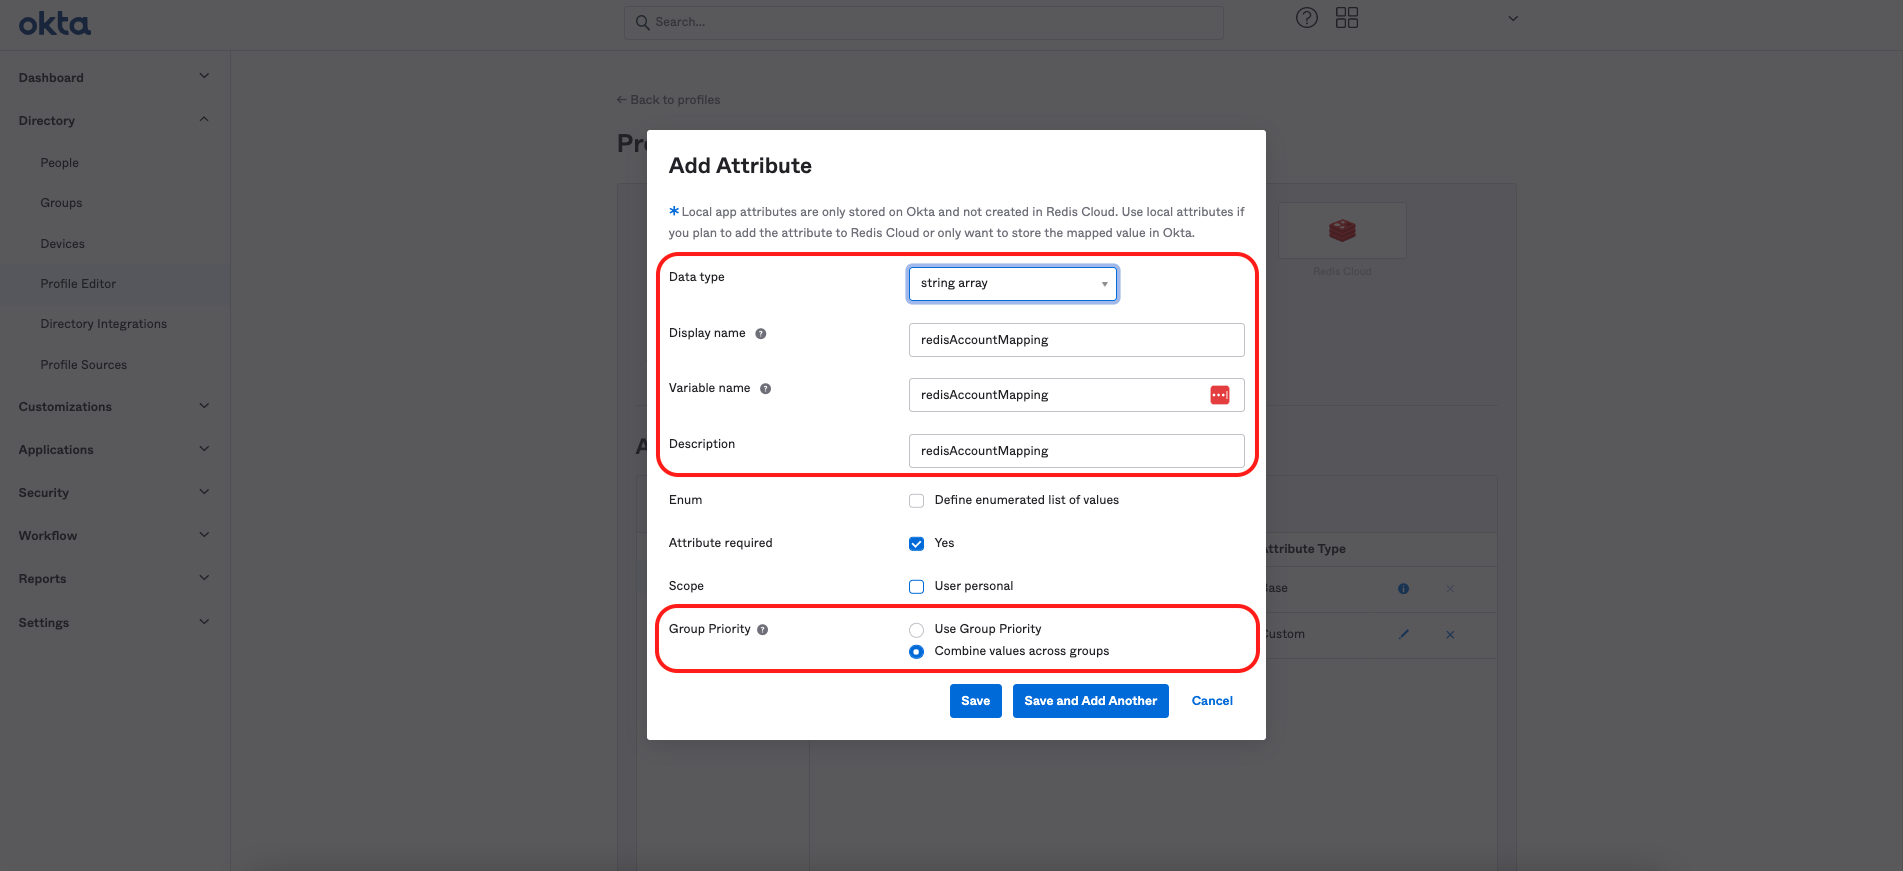The height and width of the screenshot is (871, 1903).
Task: Click Cancel to close the dialog
Action: (1212, 701)
